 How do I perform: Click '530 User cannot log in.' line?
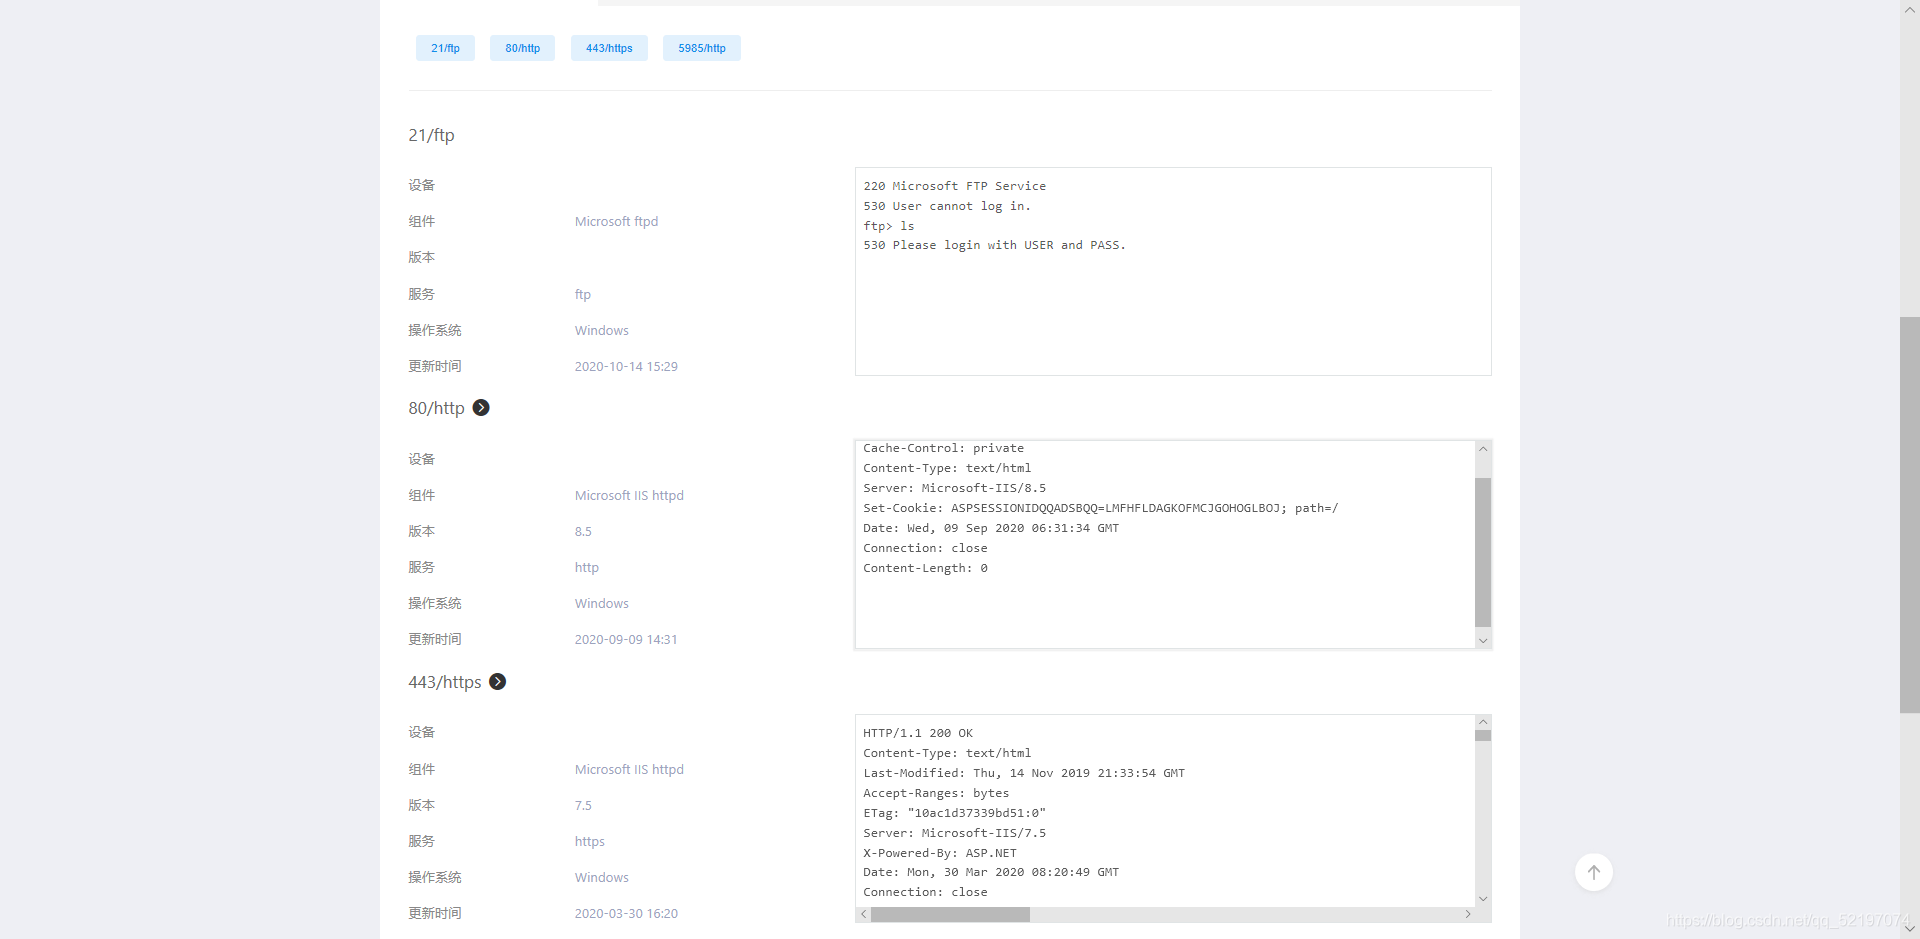(947, 206)
